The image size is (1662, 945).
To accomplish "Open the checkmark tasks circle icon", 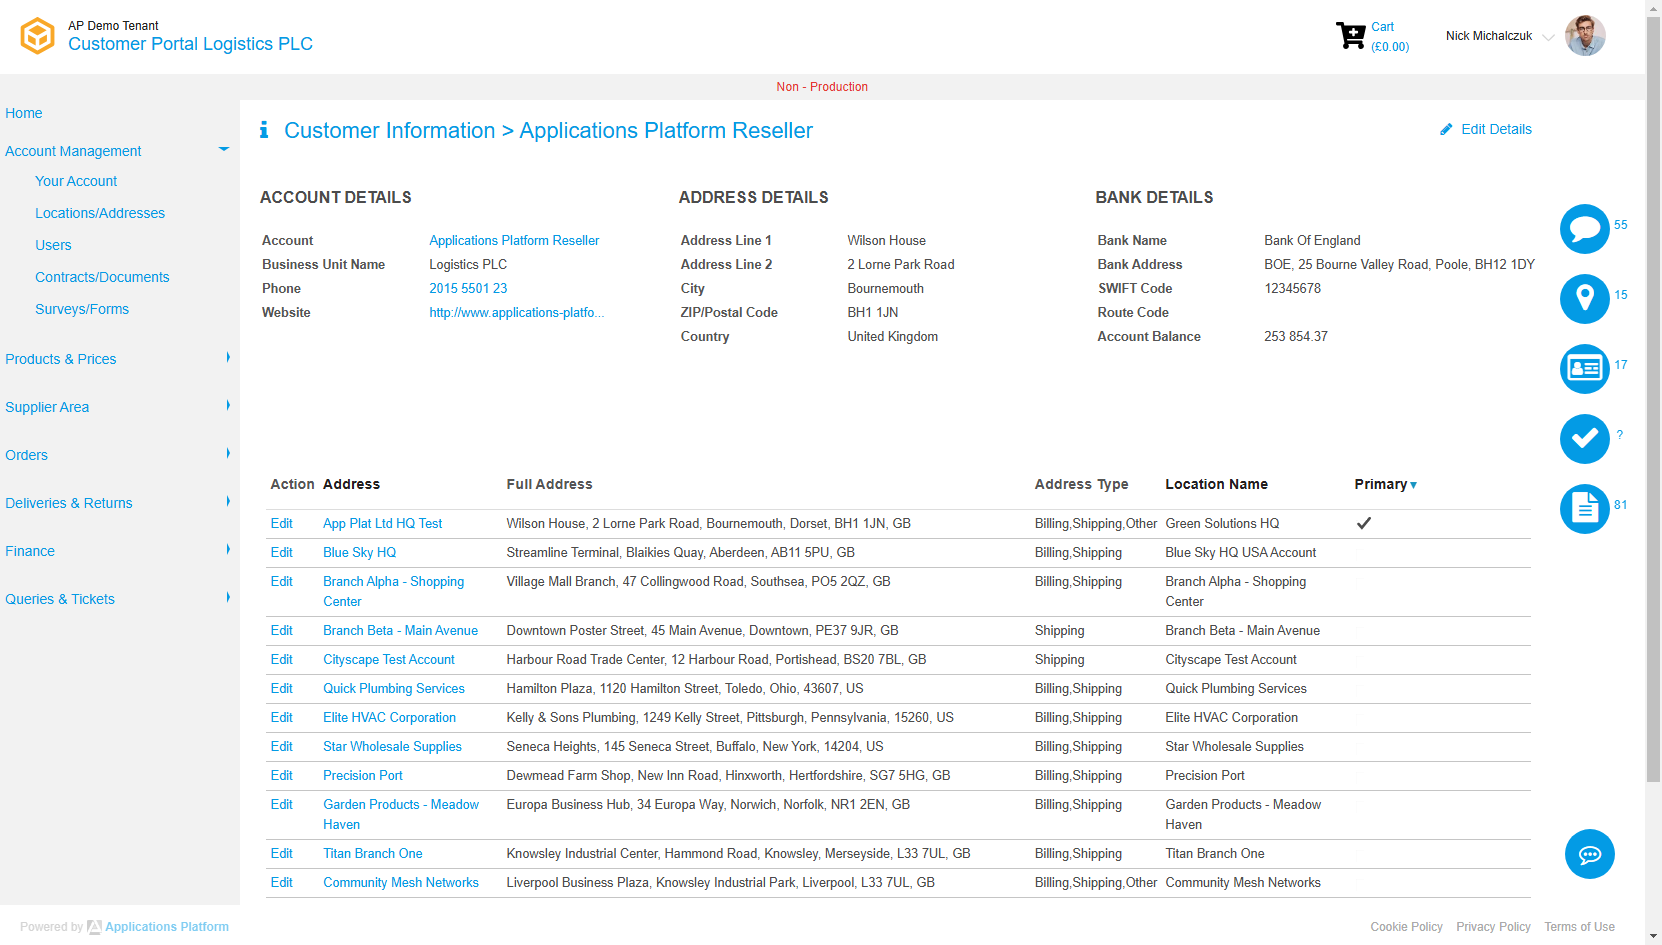I will point(1585,439).
